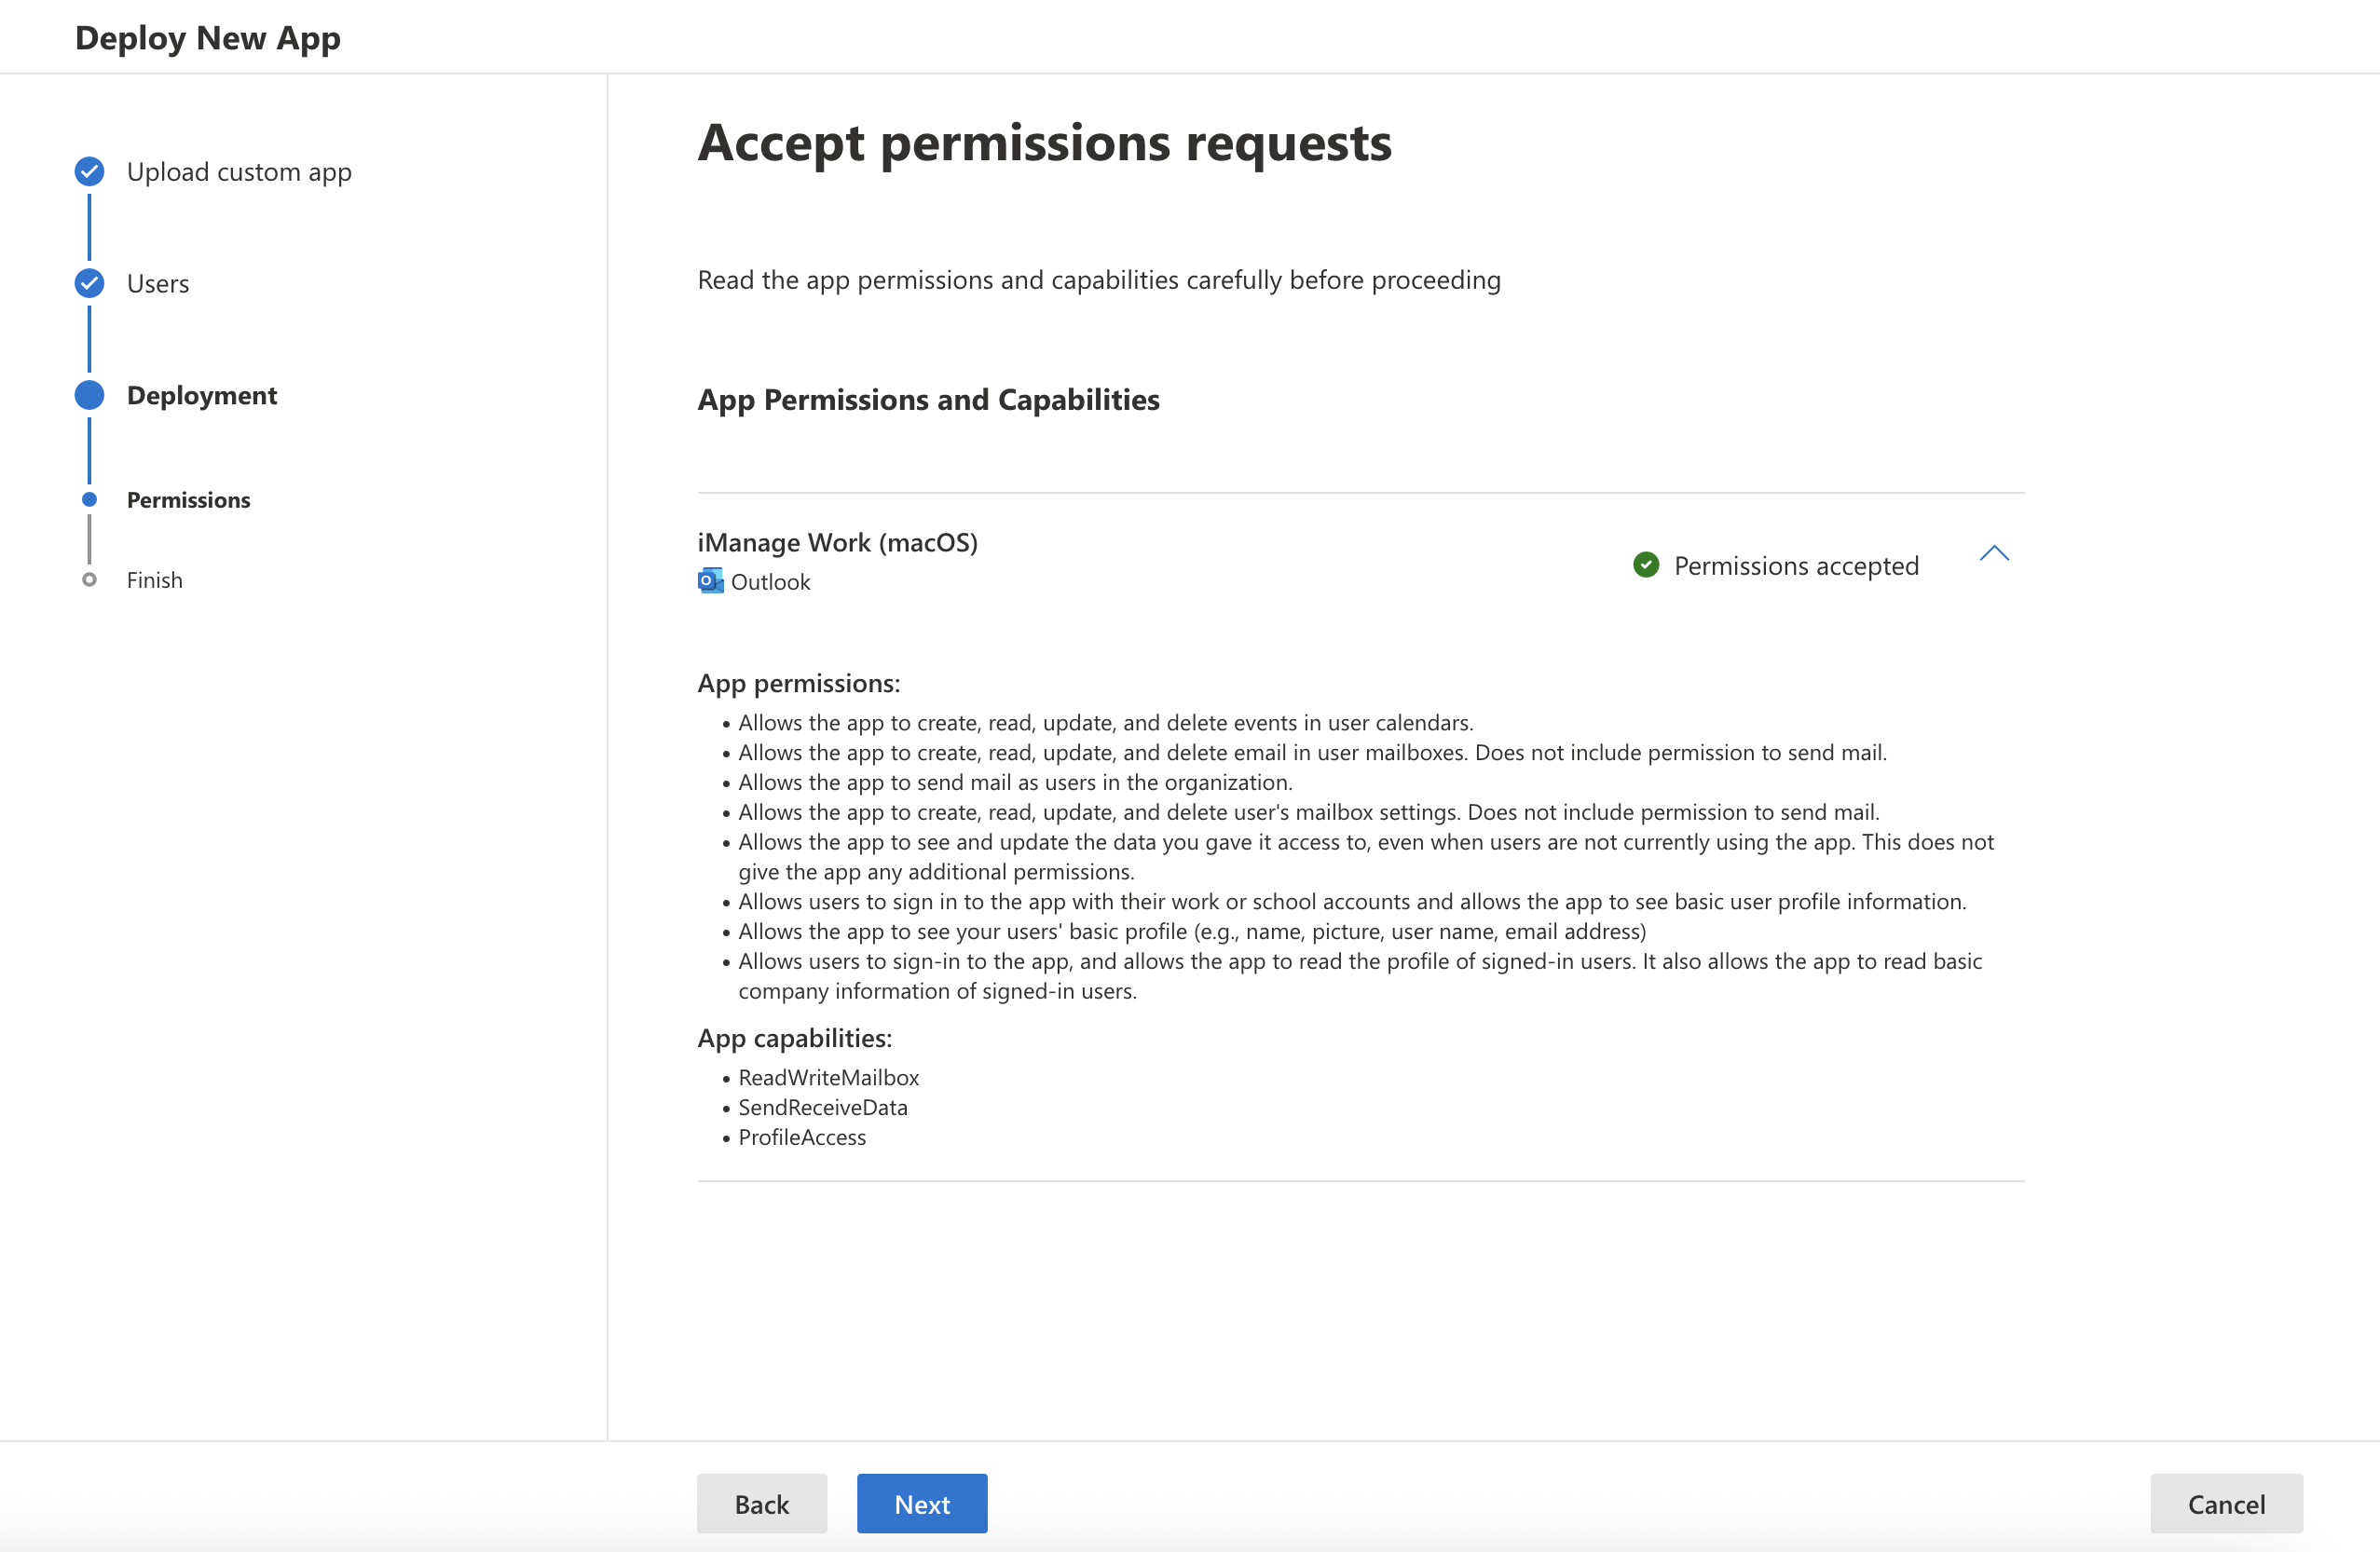Expand the Finish step in the wizard
Viewport: 2380px width, 1552px height.
154,580
